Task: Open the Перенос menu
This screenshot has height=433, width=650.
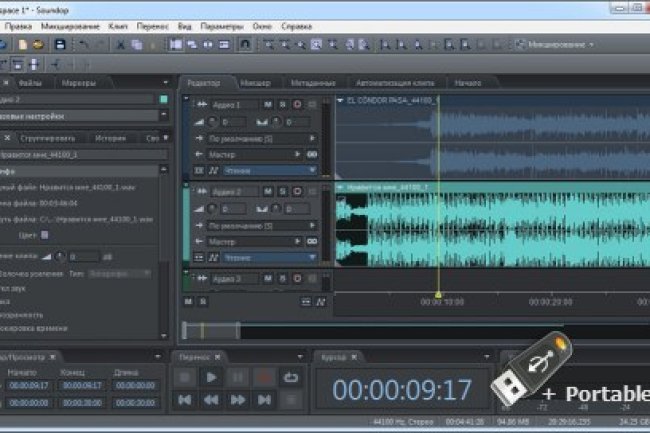Action: pos(153,26)
